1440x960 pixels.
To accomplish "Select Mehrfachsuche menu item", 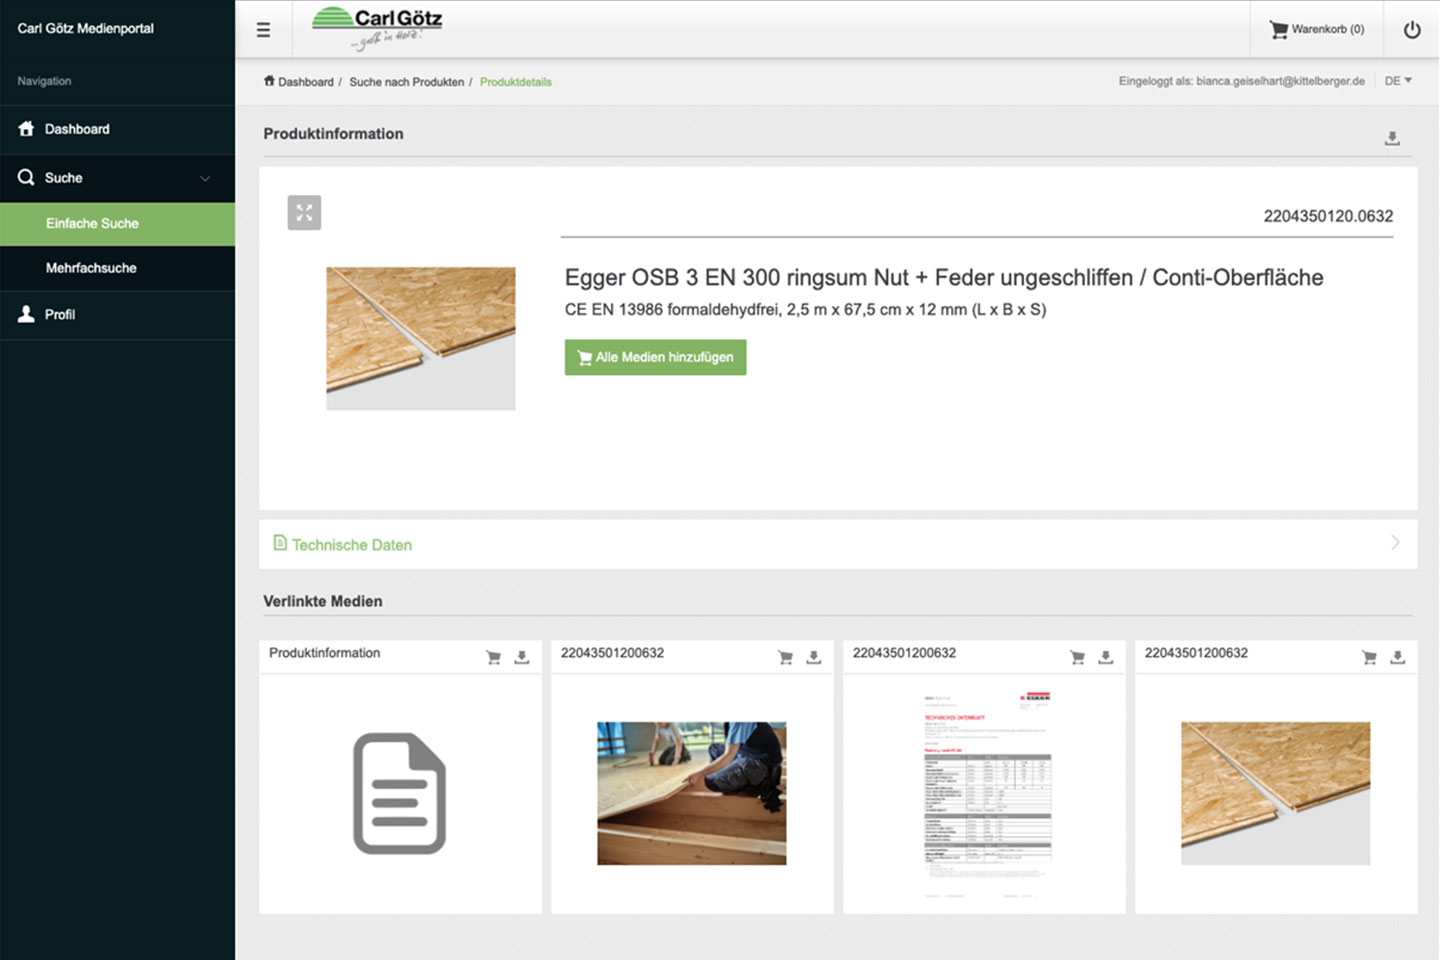I will pos(117,268).
